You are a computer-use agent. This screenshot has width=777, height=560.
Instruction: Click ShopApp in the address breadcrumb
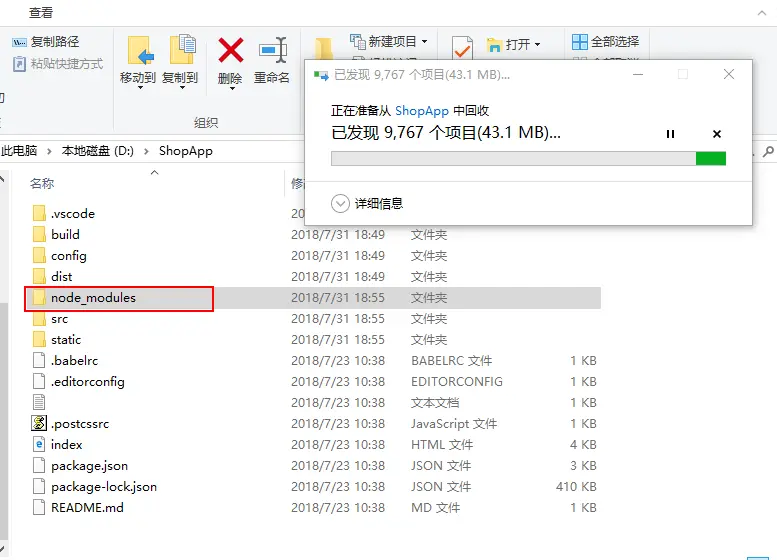(x=186, y=151)
